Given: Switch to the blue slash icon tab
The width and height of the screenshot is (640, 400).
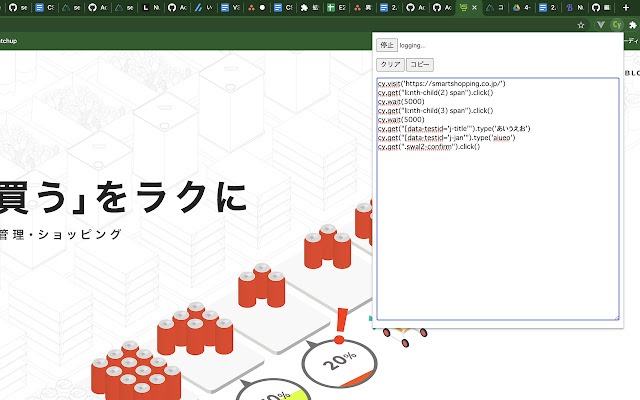Looking at the screenshot, I should coord(203,7).
